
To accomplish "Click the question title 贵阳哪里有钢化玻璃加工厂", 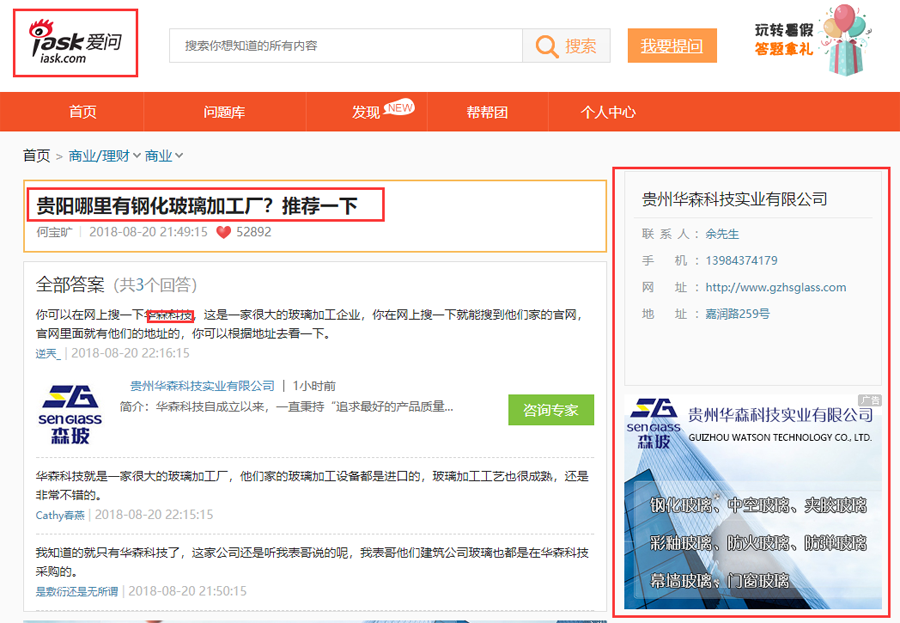I will (197, 206).
